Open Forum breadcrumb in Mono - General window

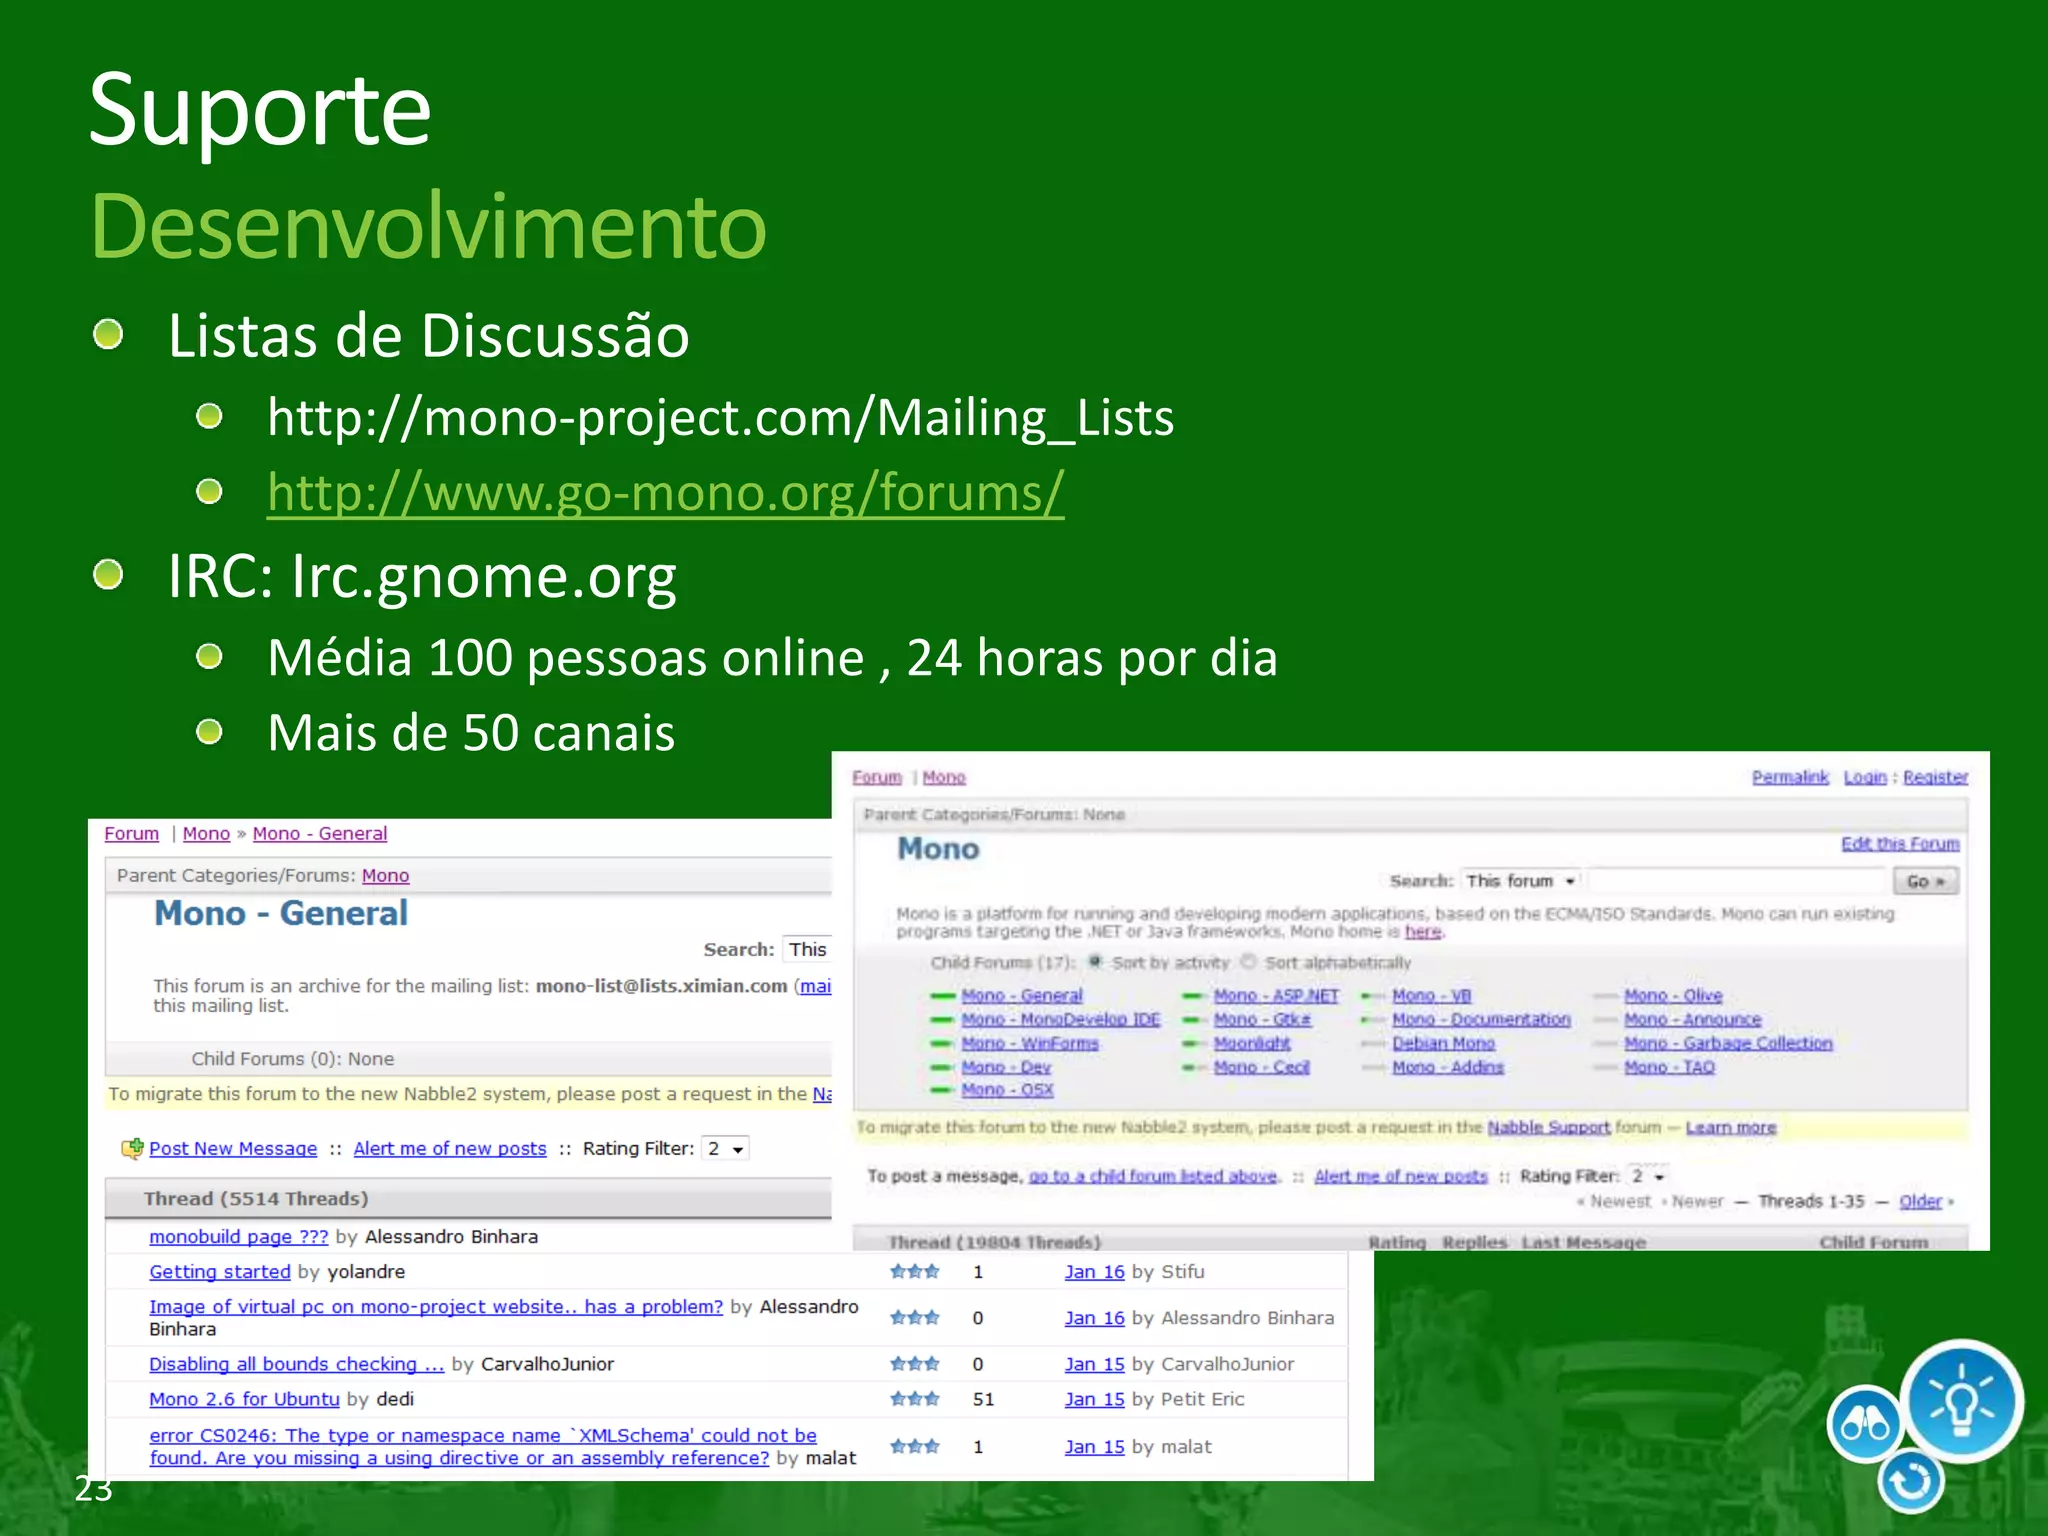(x=131, y=834)
